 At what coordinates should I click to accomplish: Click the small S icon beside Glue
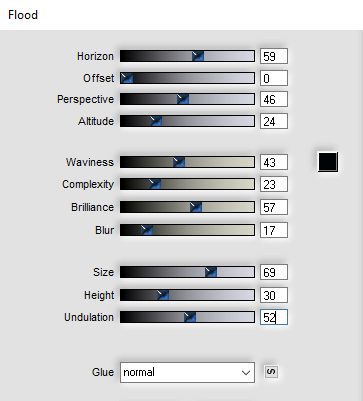pyautogui.click(x=271, y=372)
